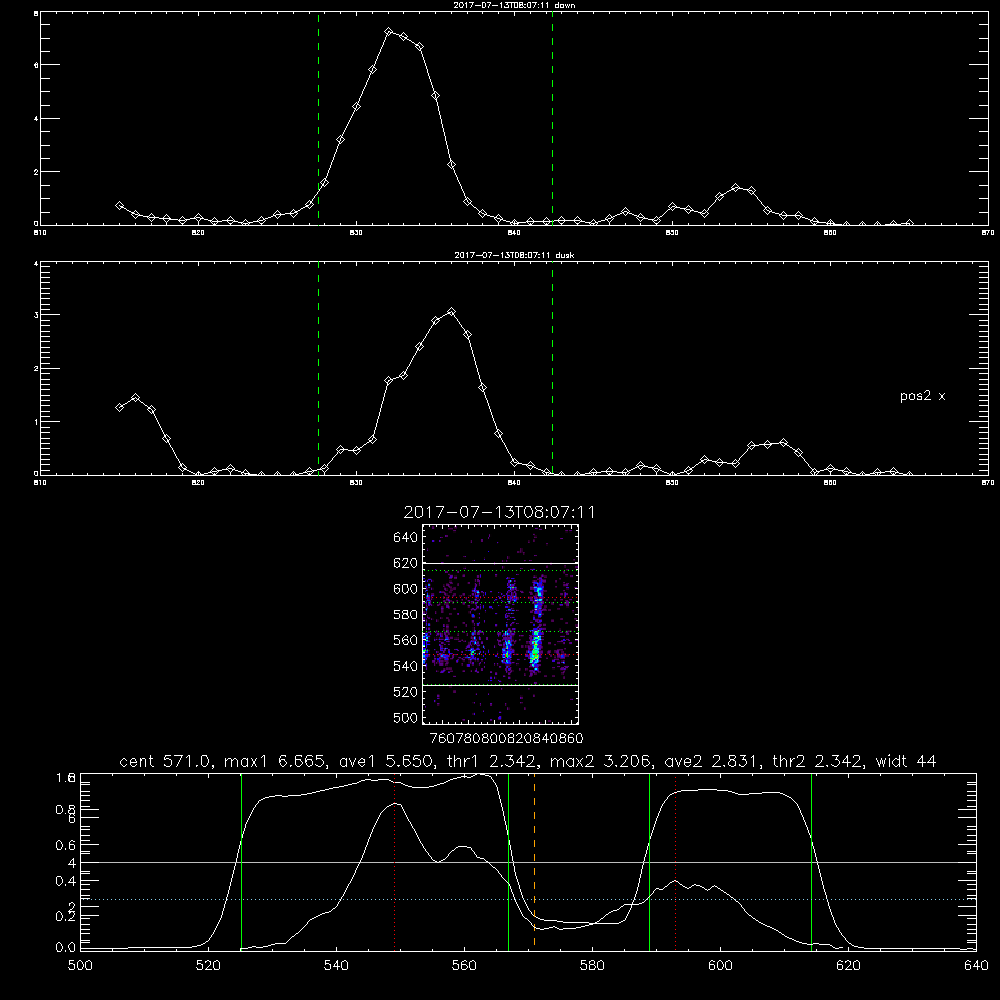
Task: Click the right green dashed line in dusk plot
Action: pyautogui.click(x=552, y=368)
